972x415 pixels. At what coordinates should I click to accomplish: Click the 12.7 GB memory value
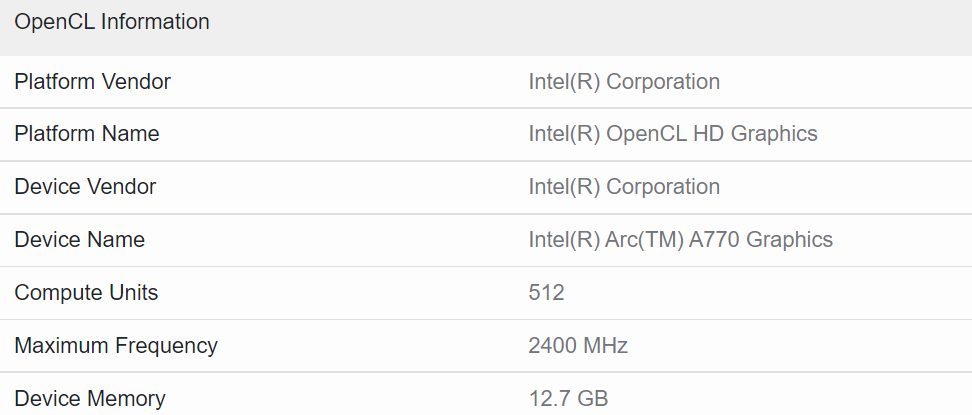pos(568,399)
